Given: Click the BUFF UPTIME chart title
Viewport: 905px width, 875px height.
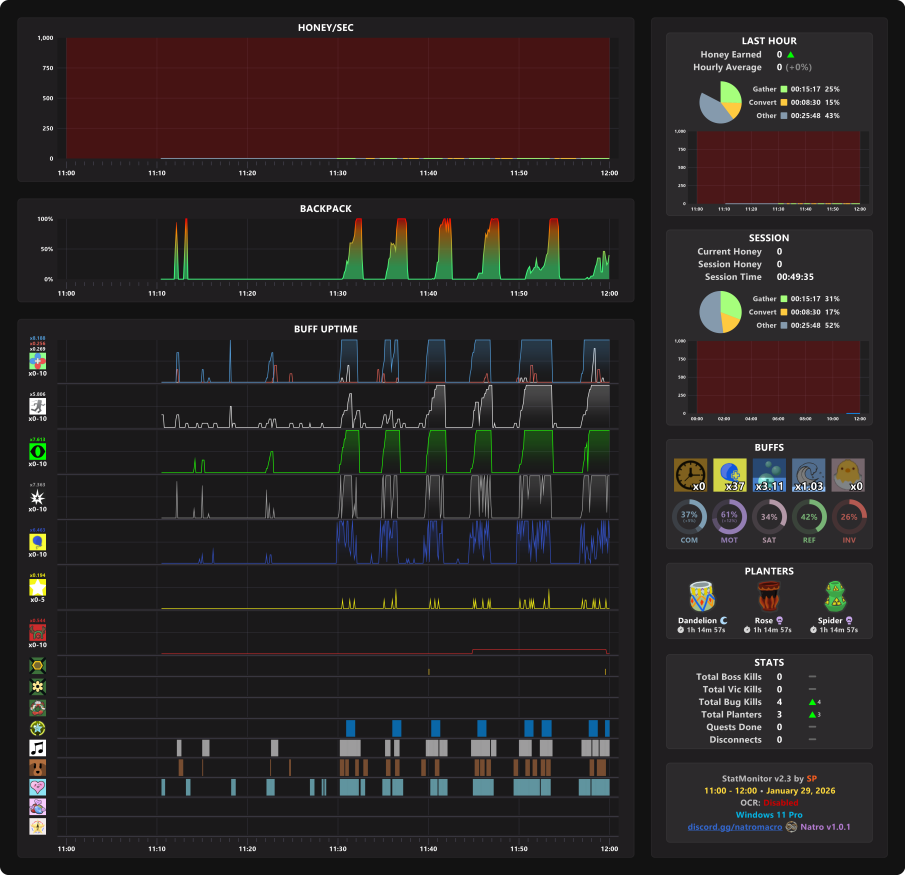Looking at the screenshot, I should tap(326, 329).
